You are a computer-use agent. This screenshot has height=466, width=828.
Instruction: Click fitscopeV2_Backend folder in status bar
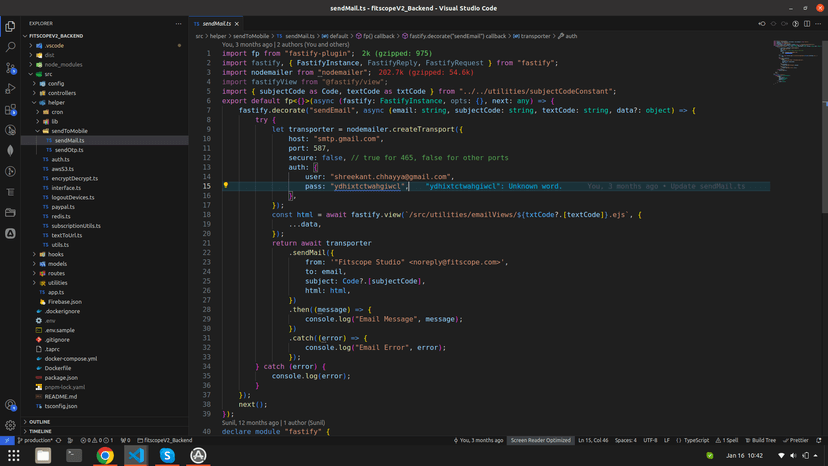pos(165,440)
